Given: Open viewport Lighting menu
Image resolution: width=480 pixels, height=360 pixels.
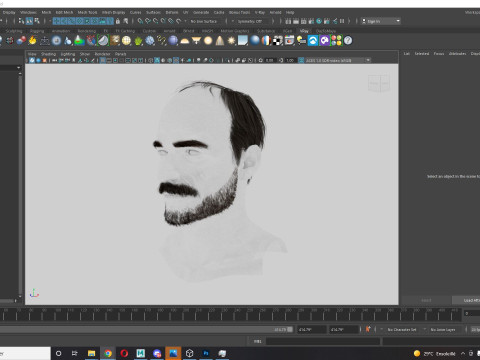Looking at the screenshot, I should [68, 54].
